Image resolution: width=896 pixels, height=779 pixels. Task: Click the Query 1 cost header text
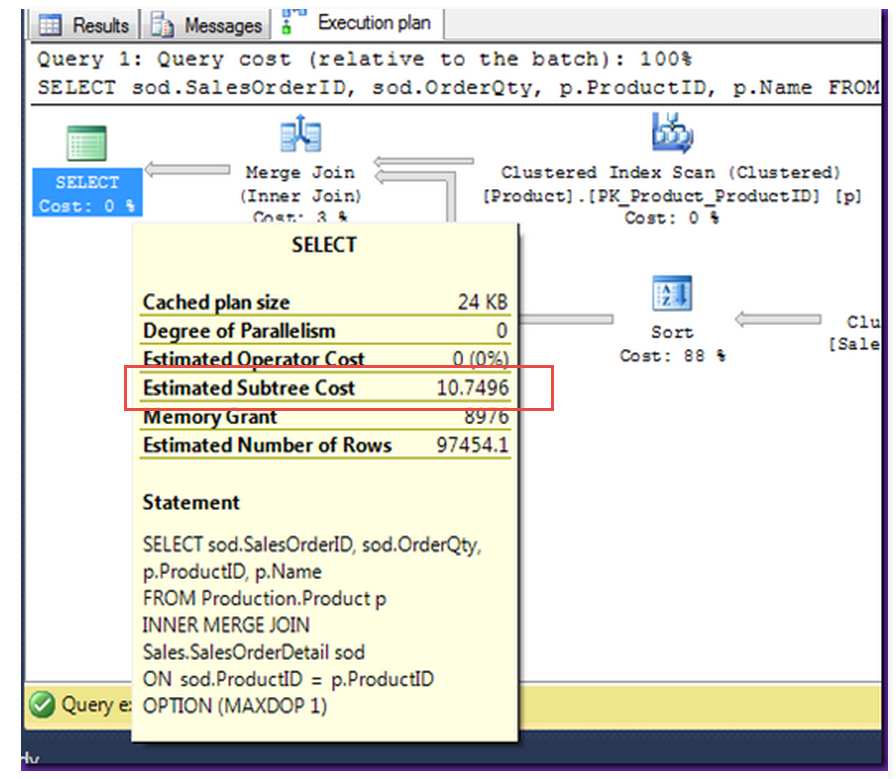click(x=365, y=60)
